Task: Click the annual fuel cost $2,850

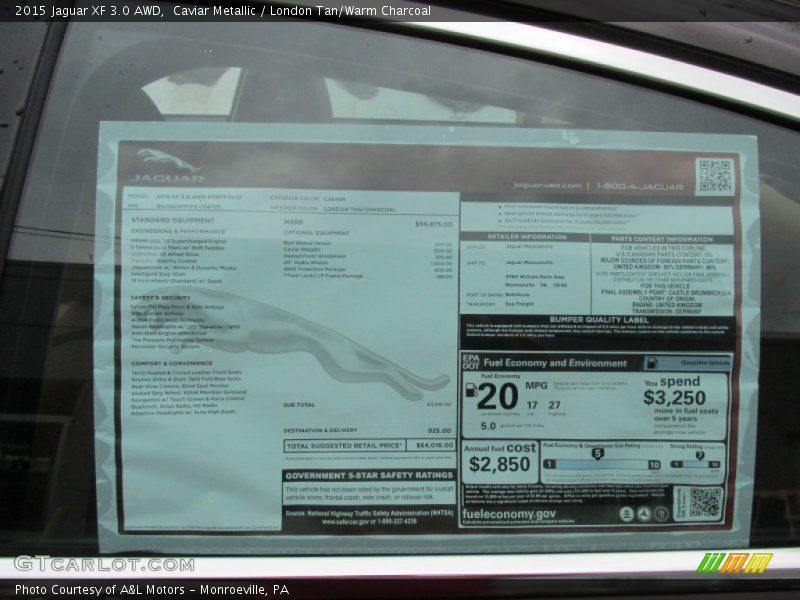Action: click(499, 464)
